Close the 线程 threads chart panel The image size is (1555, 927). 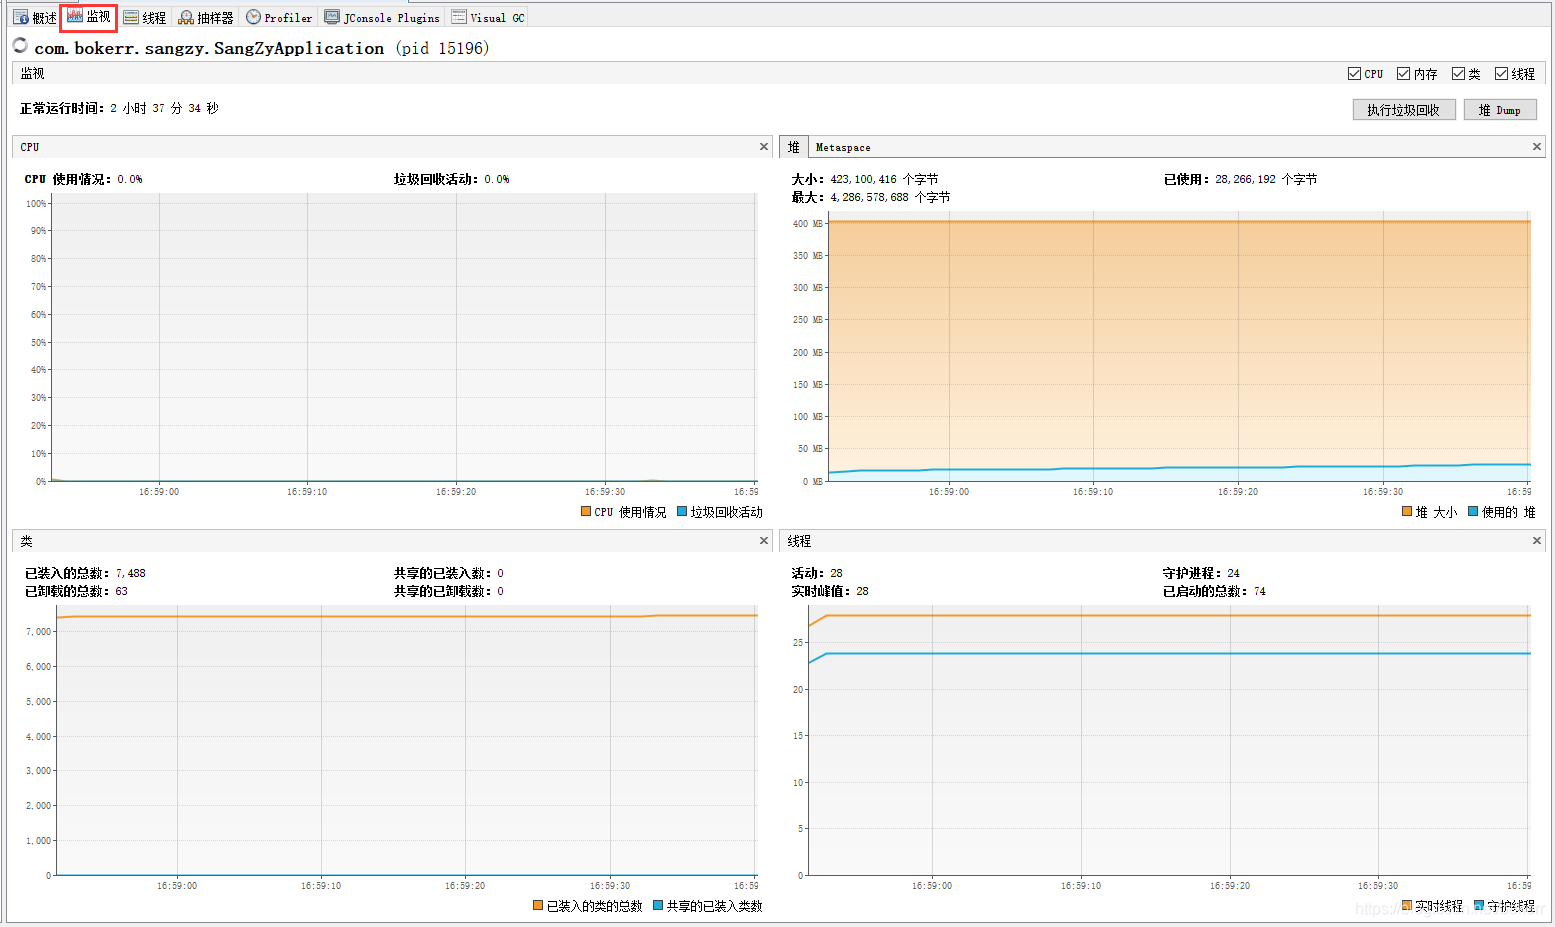point(1537,541)
